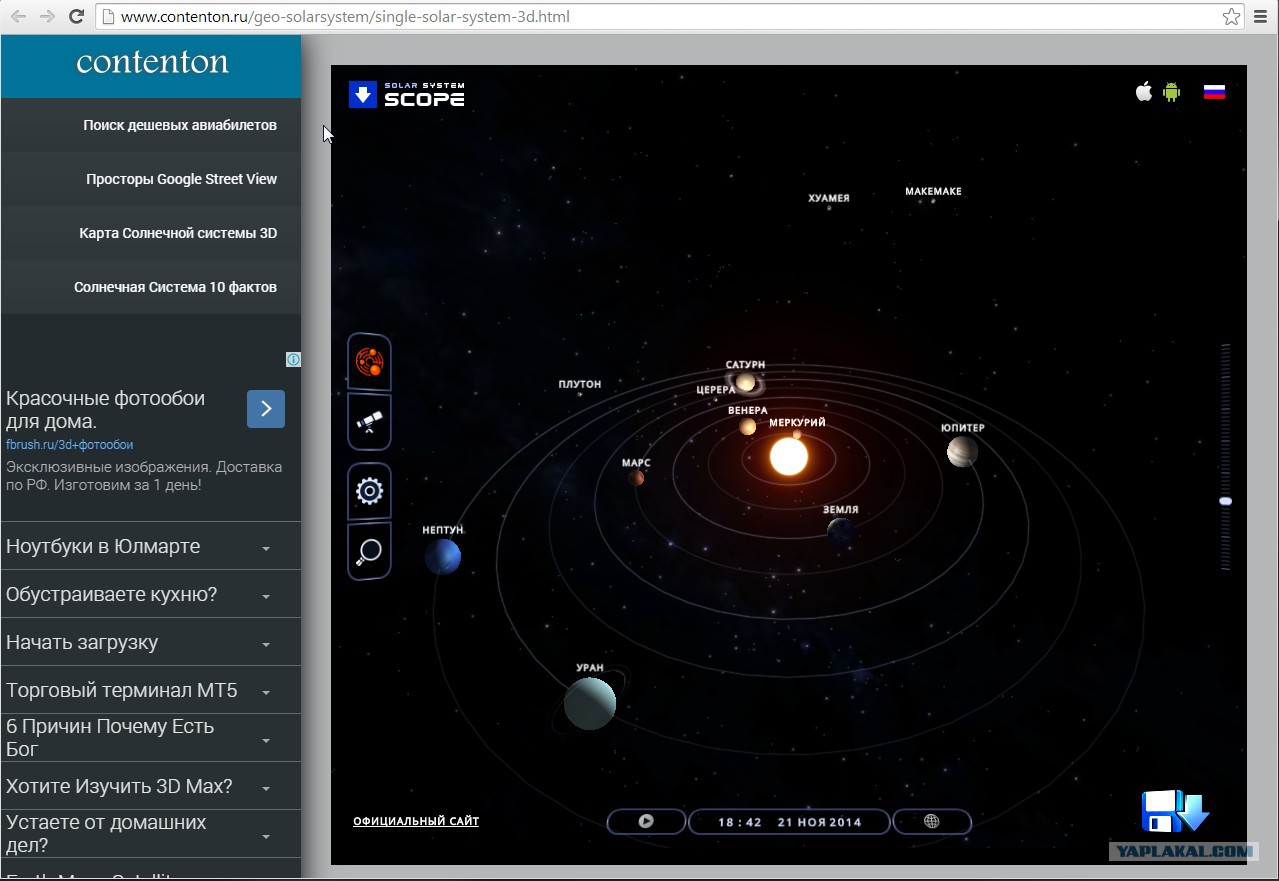Change language via the Russian flag icon
Viewport: 1279px width, 881px height.
(1214, 92)
